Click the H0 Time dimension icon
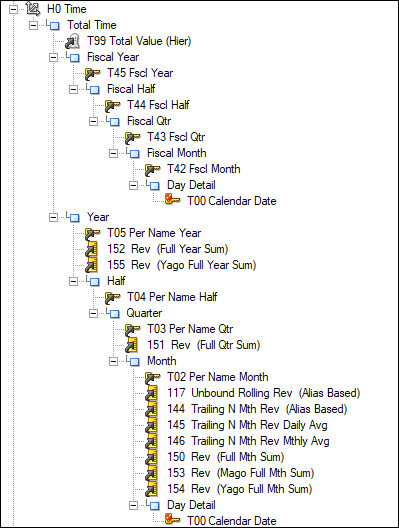The image size is (399, 528). [33, 8]
